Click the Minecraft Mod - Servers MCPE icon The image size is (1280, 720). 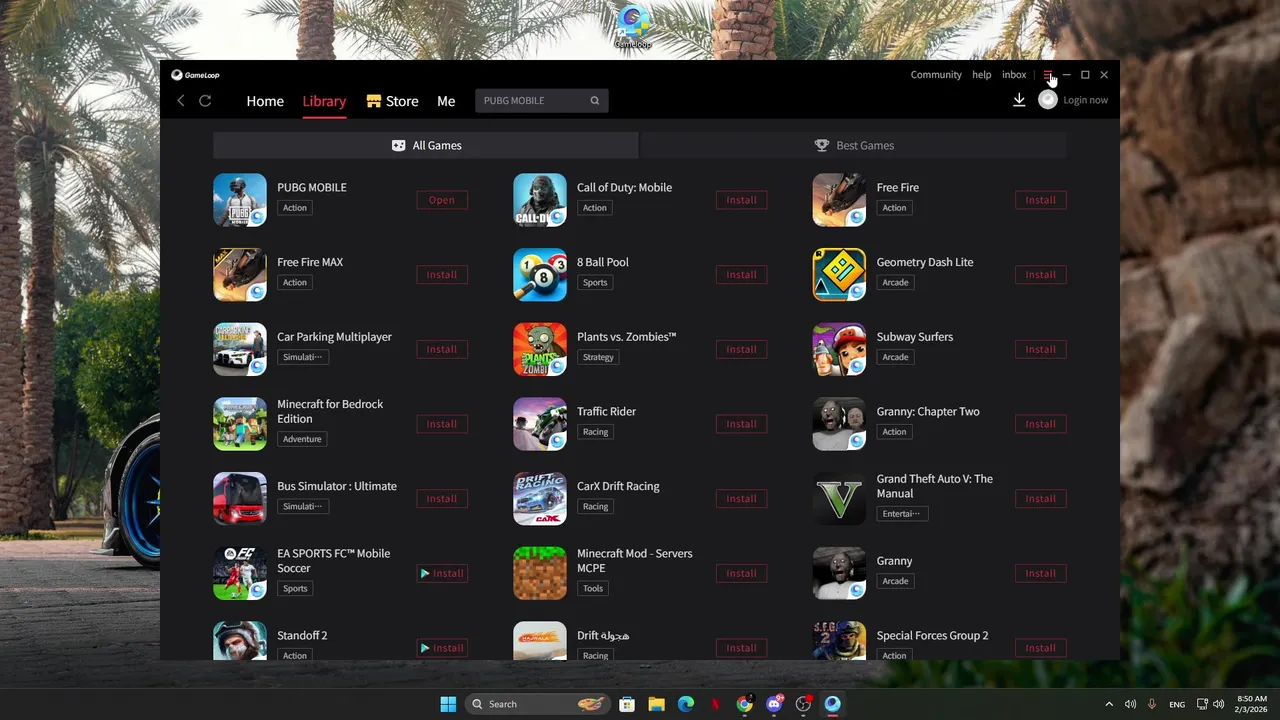[540, 573]
